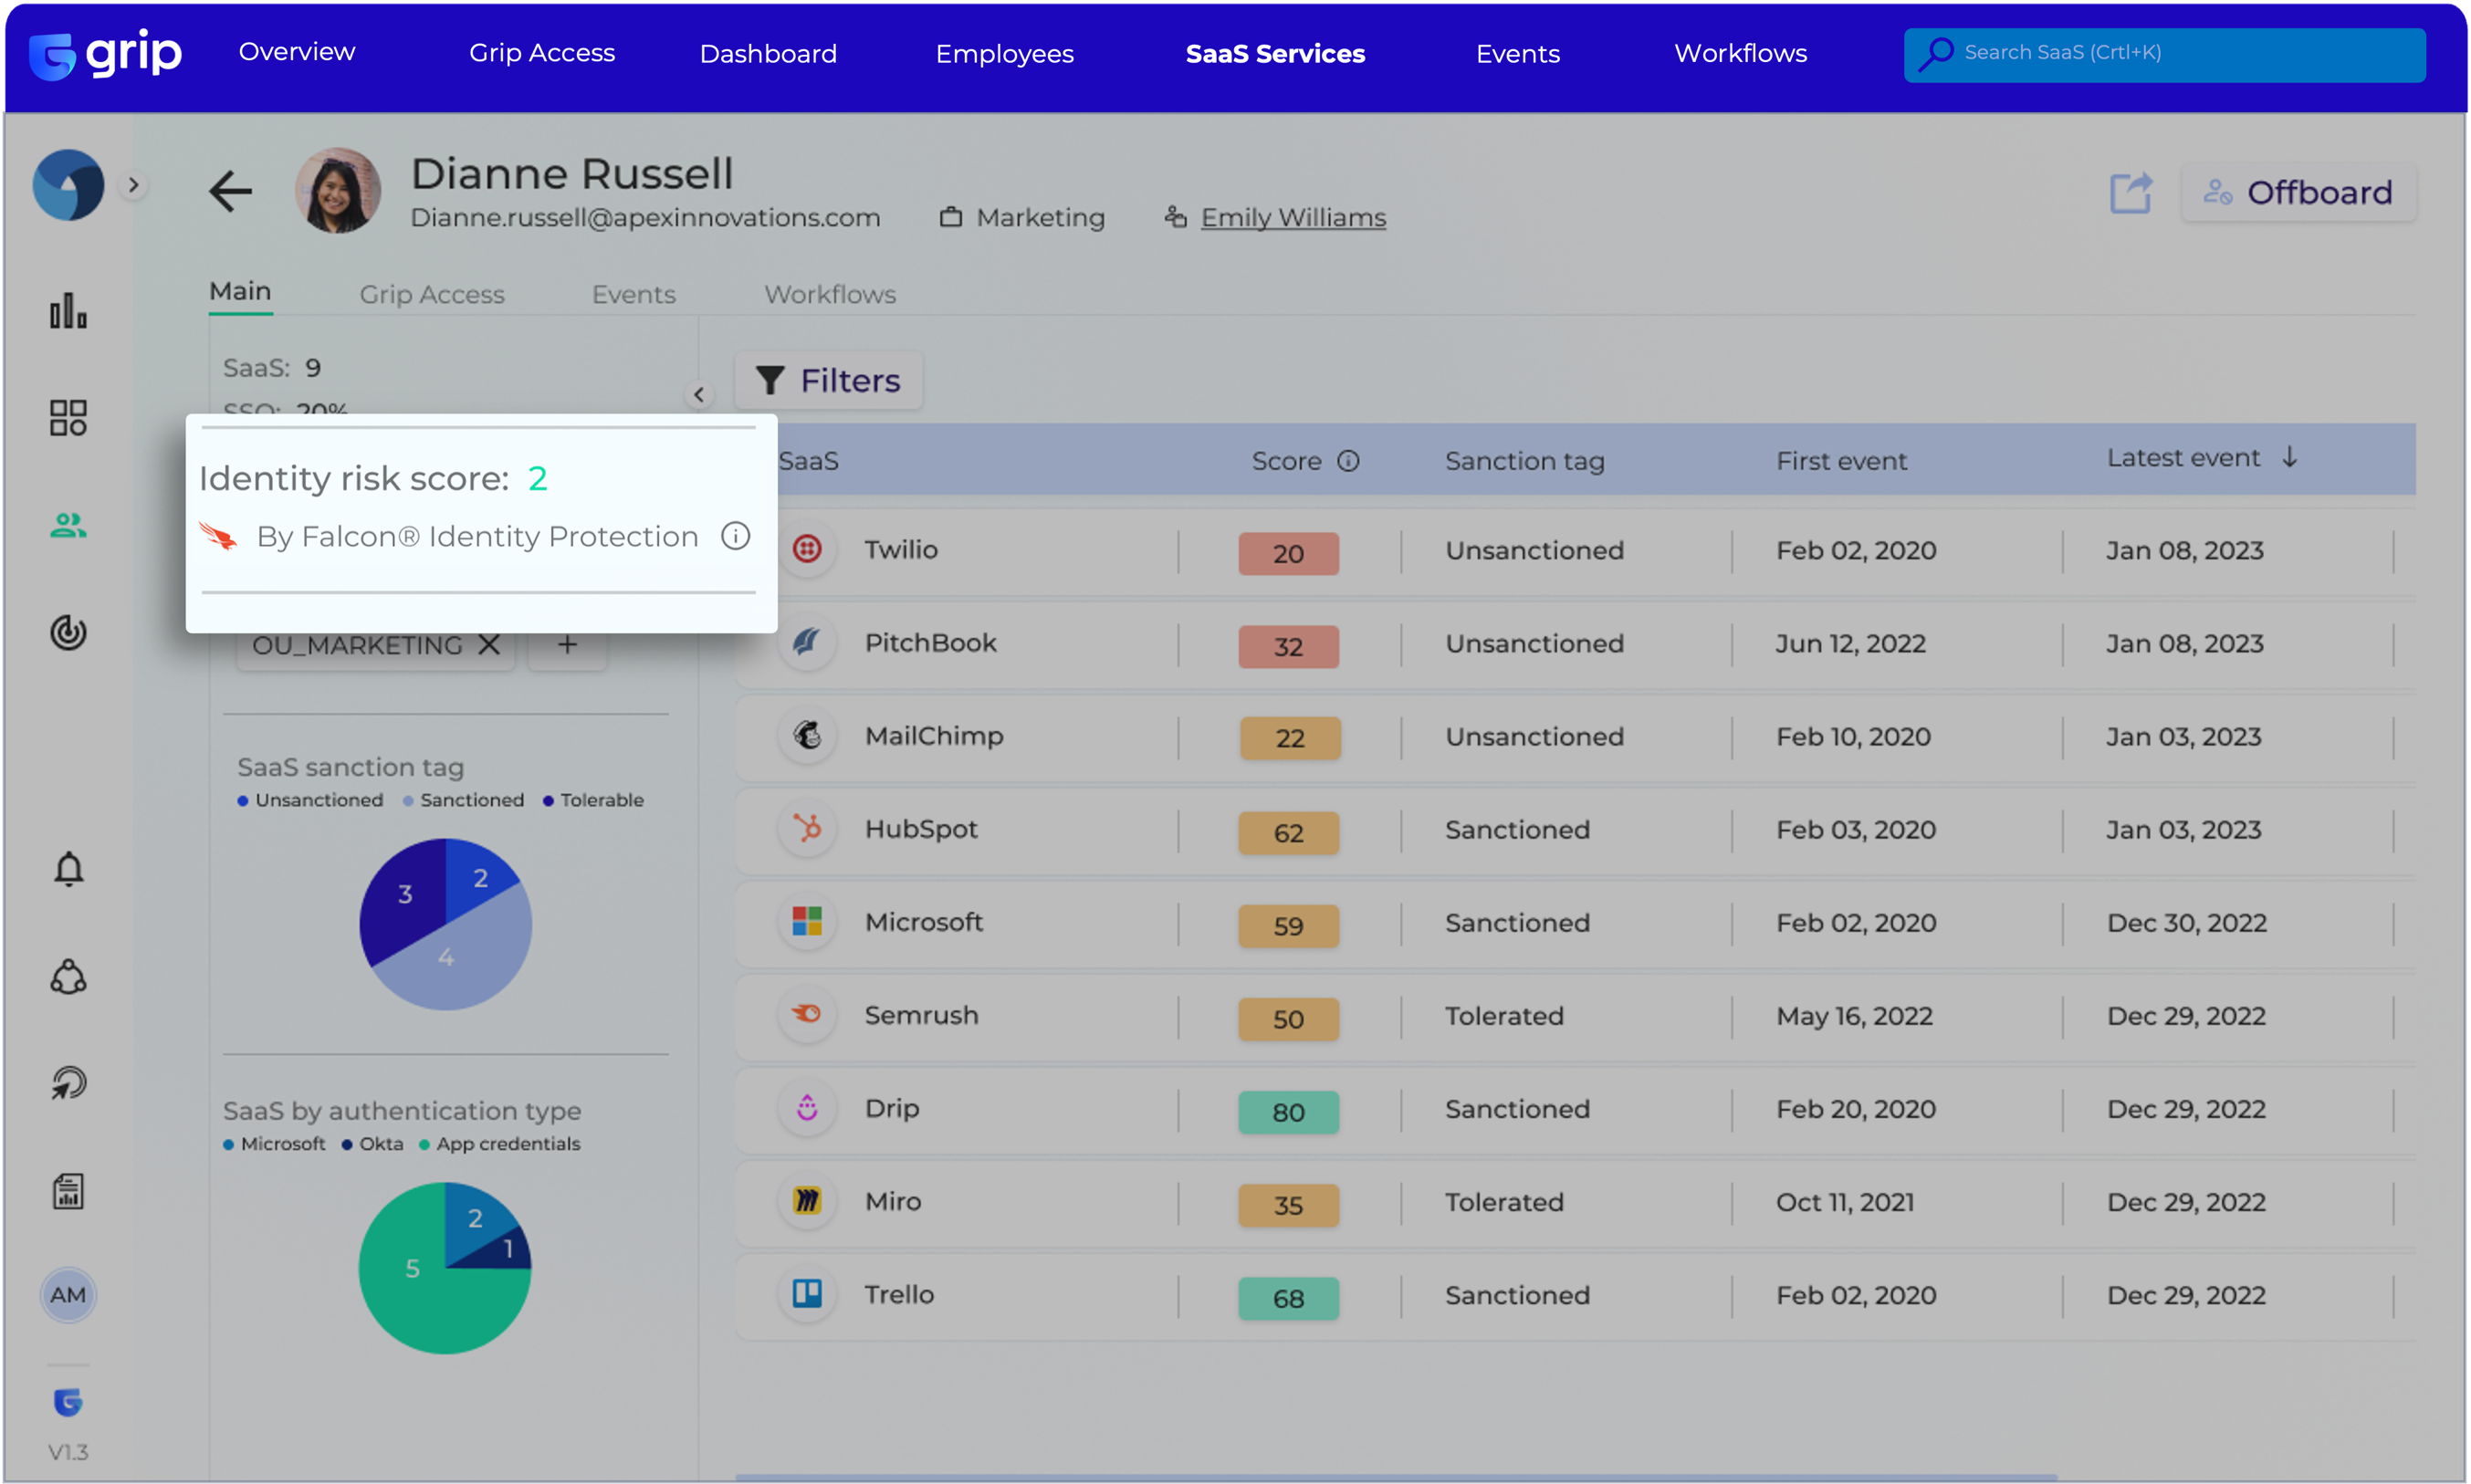Click the Score info icon
Viewport: 2471px width, 1484px height.
coord(1348,461)
